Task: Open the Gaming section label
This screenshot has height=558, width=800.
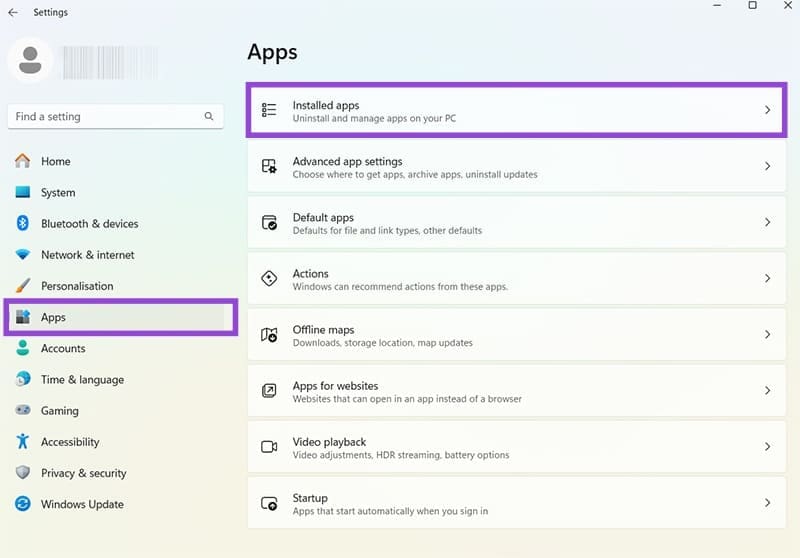Action: (x=60, y=411)
